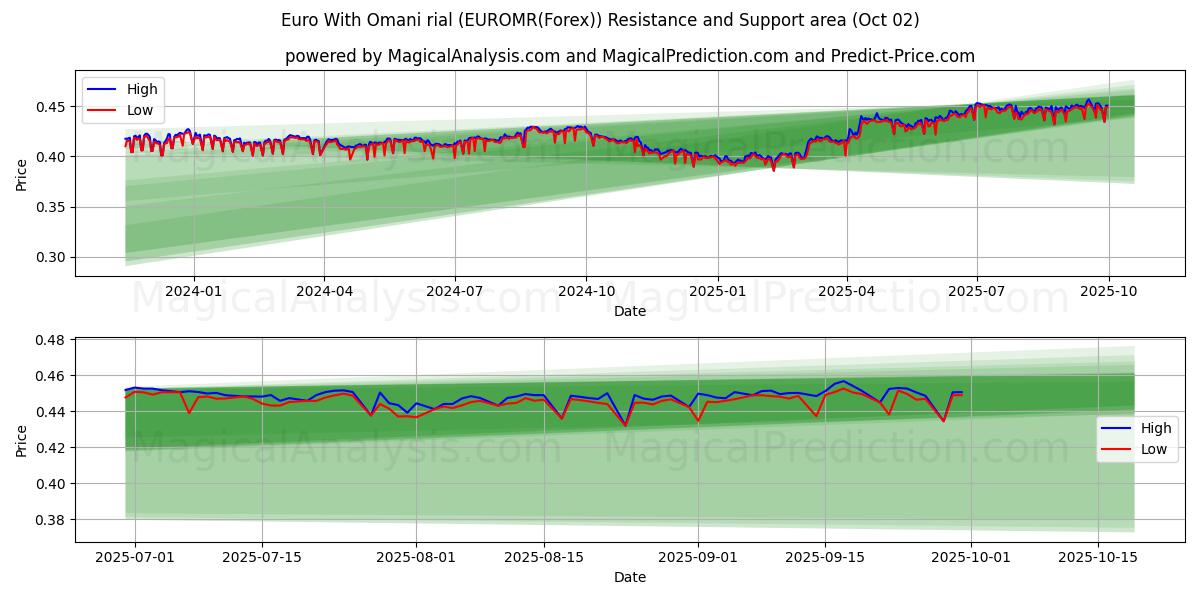Click the 2024-10 date tick label
The image size is (1200, 600).
(x=586, y=292)
